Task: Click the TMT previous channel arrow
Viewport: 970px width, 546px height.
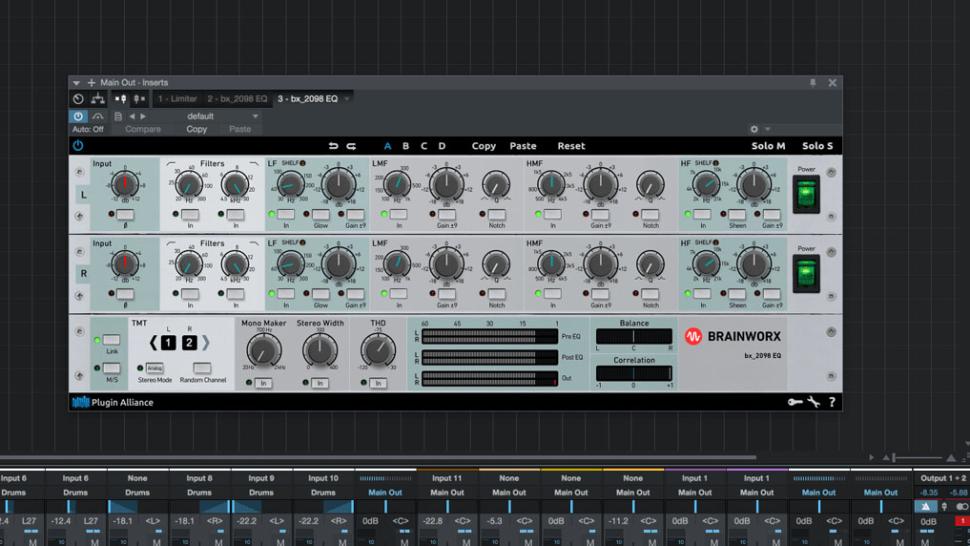Action: (153, 342)
